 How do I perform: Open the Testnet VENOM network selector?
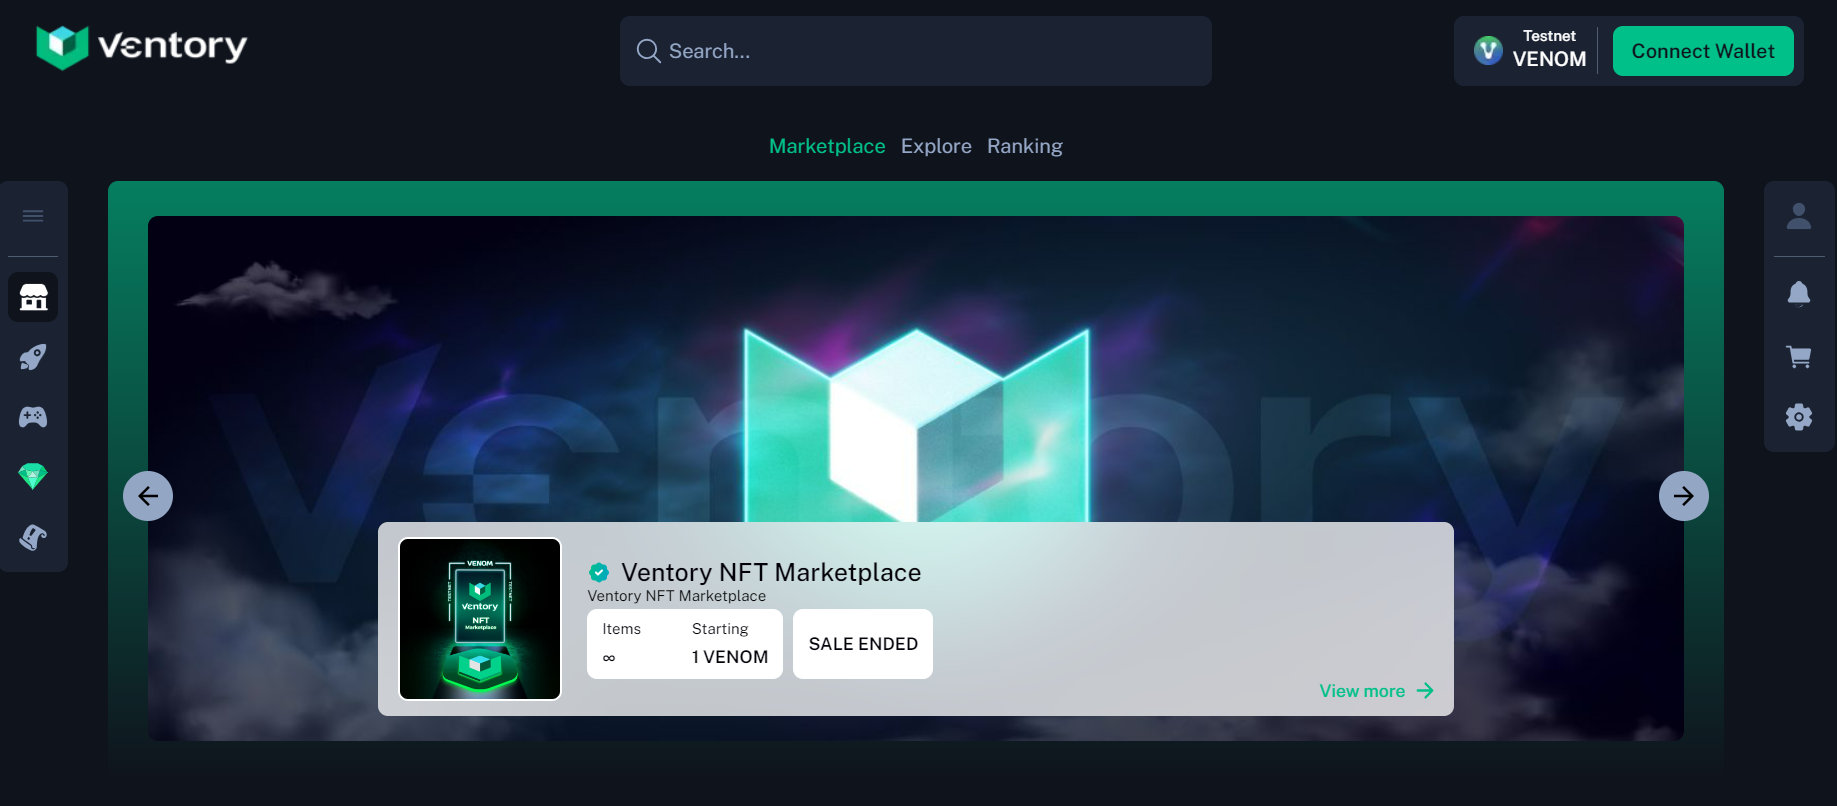tap(1530, 50)
